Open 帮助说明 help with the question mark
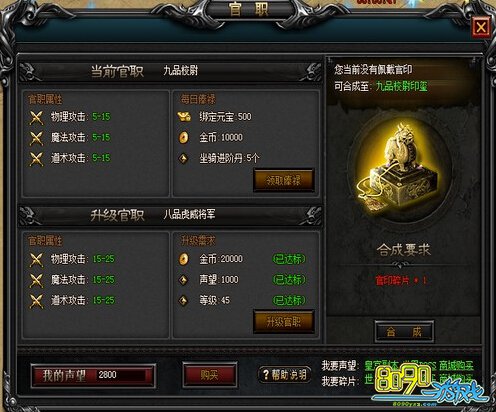496x412 pixels. tap(284, 375)
